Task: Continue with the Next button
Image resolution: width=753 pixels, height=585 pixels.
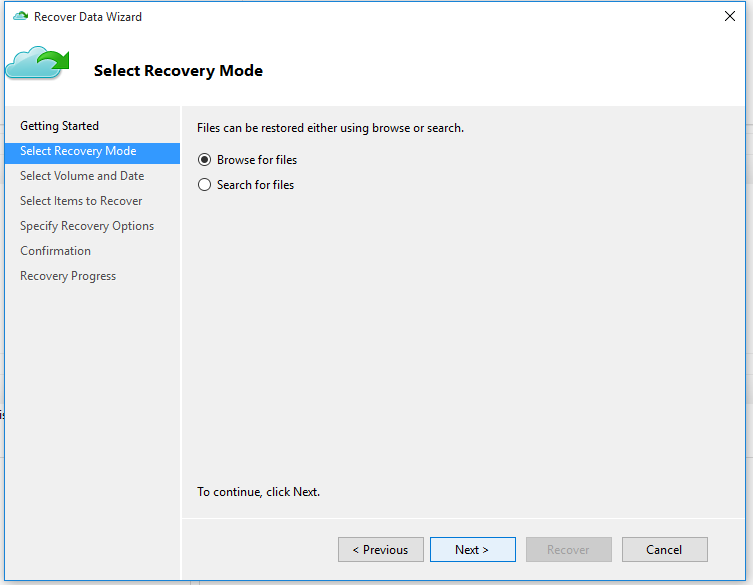Action: [473, 549]
